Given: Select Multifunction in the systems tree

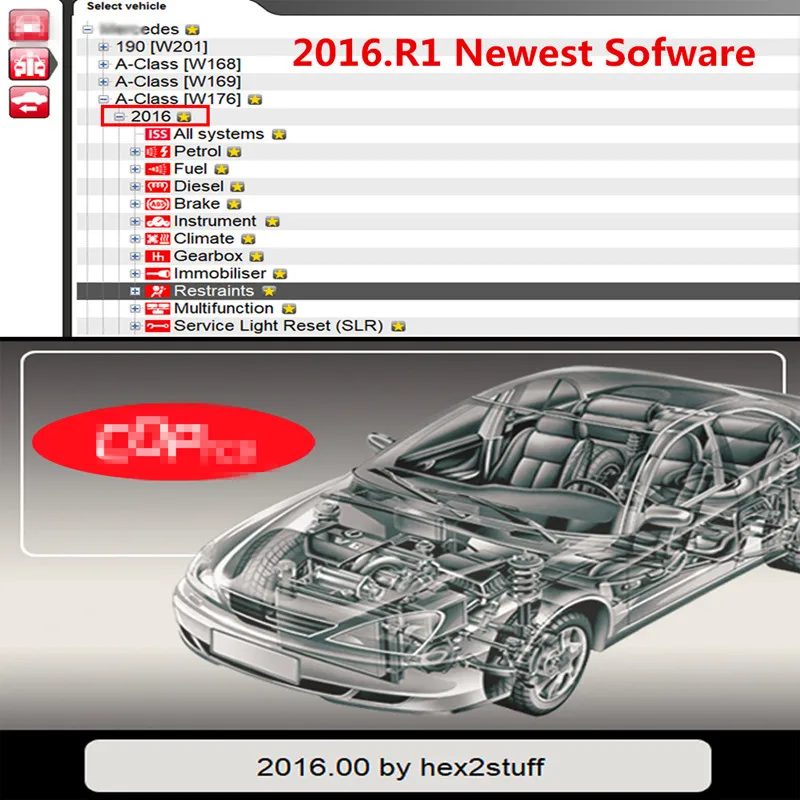Looking at the screenshot, I should click(222, 309).
